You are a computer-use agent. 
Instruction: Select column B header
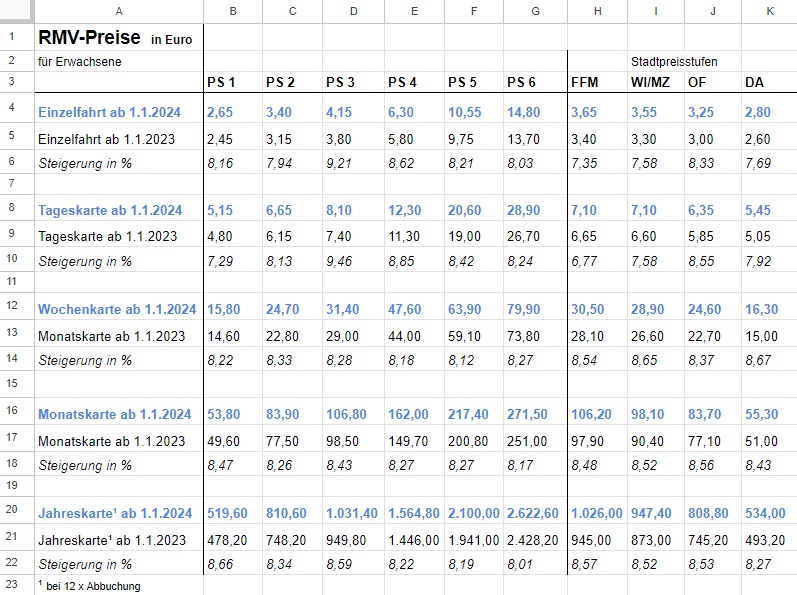click(x=233, y=11)
